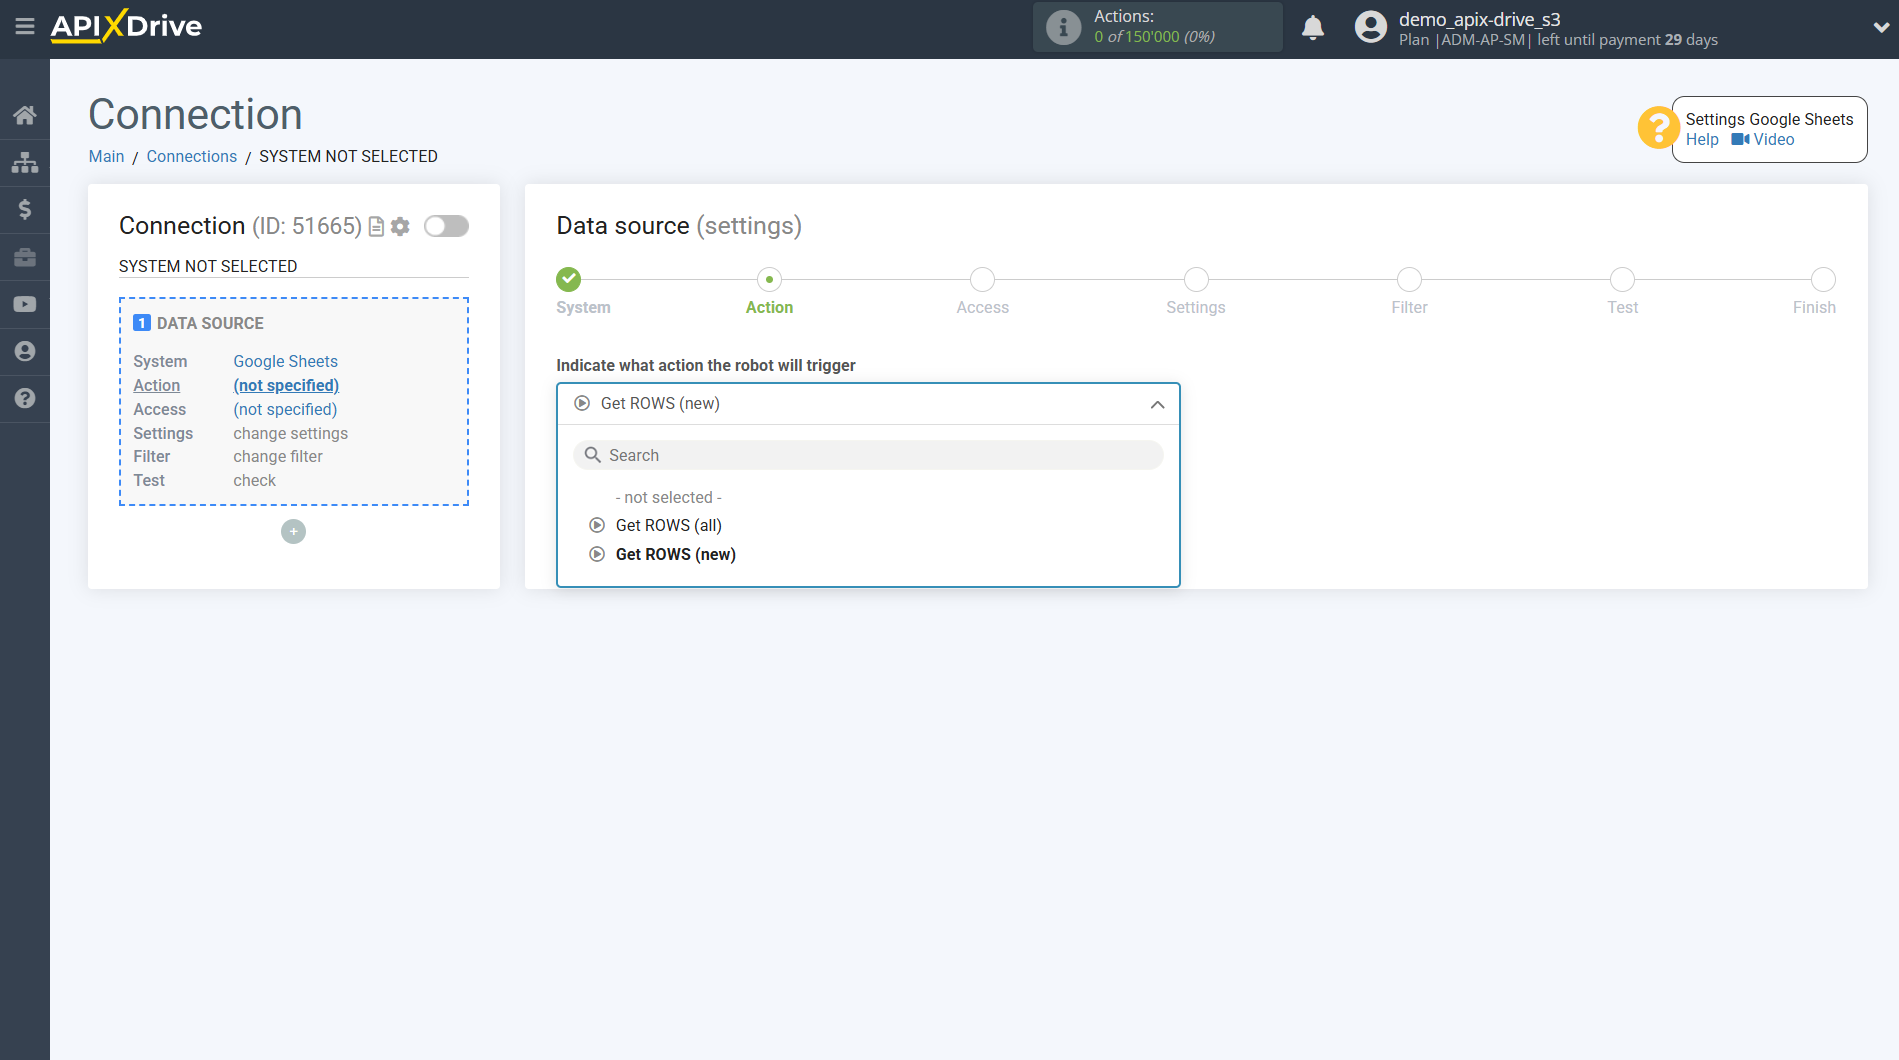Open the Home sidebar icon
Viewport: 1899px width, 1060px height.
click(x=25, y=115)
